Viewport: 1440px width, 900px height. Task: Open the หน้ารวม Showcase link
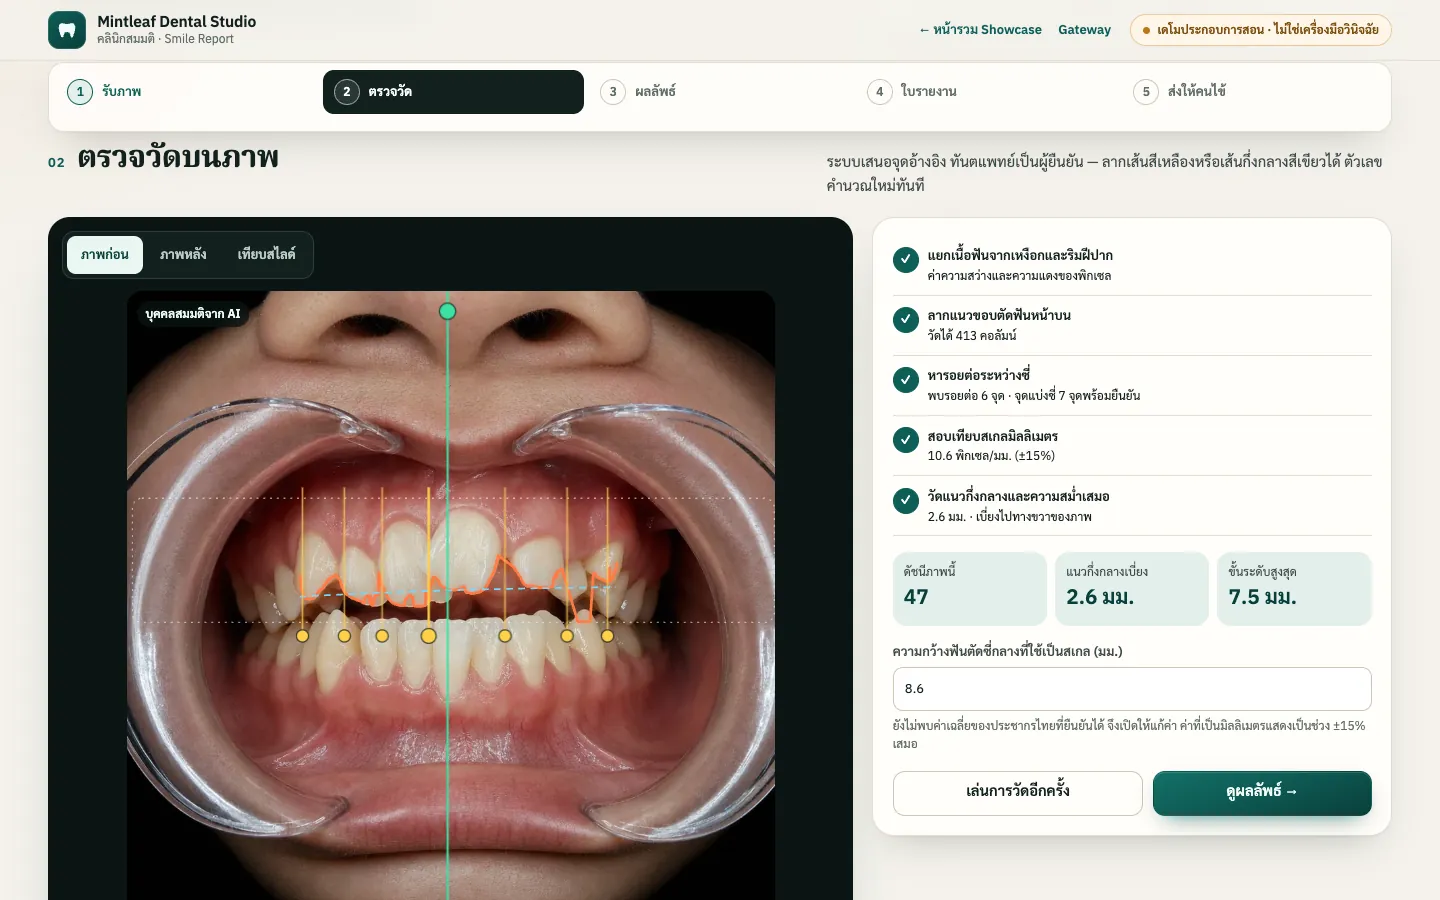click(x=980, y=30)
